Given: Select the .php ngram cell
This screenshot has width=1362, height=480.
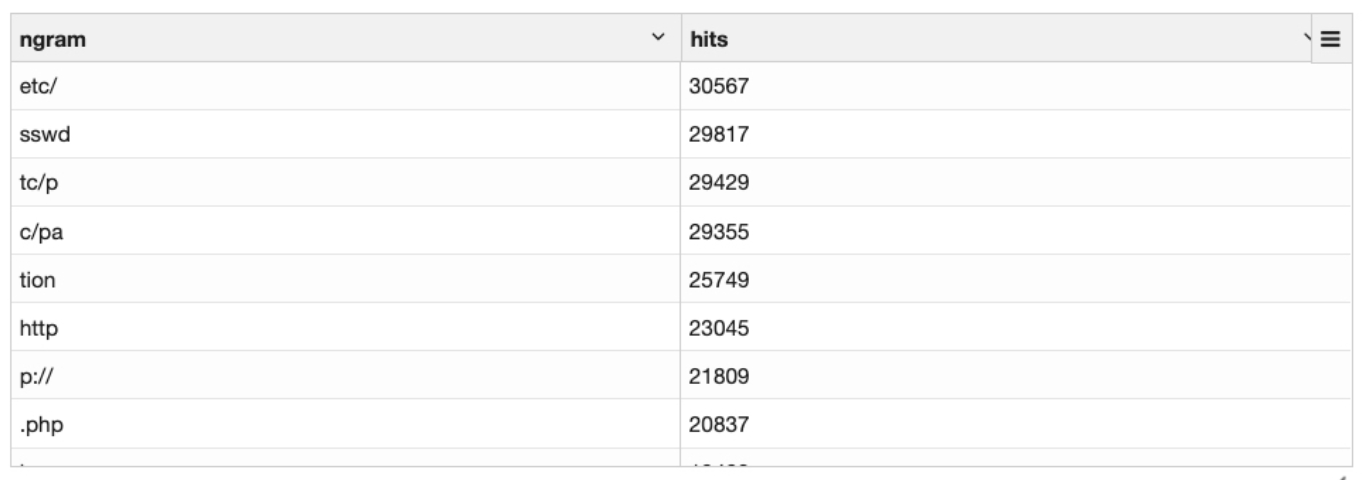Looking at the screenshot, I should click(346, 422).
